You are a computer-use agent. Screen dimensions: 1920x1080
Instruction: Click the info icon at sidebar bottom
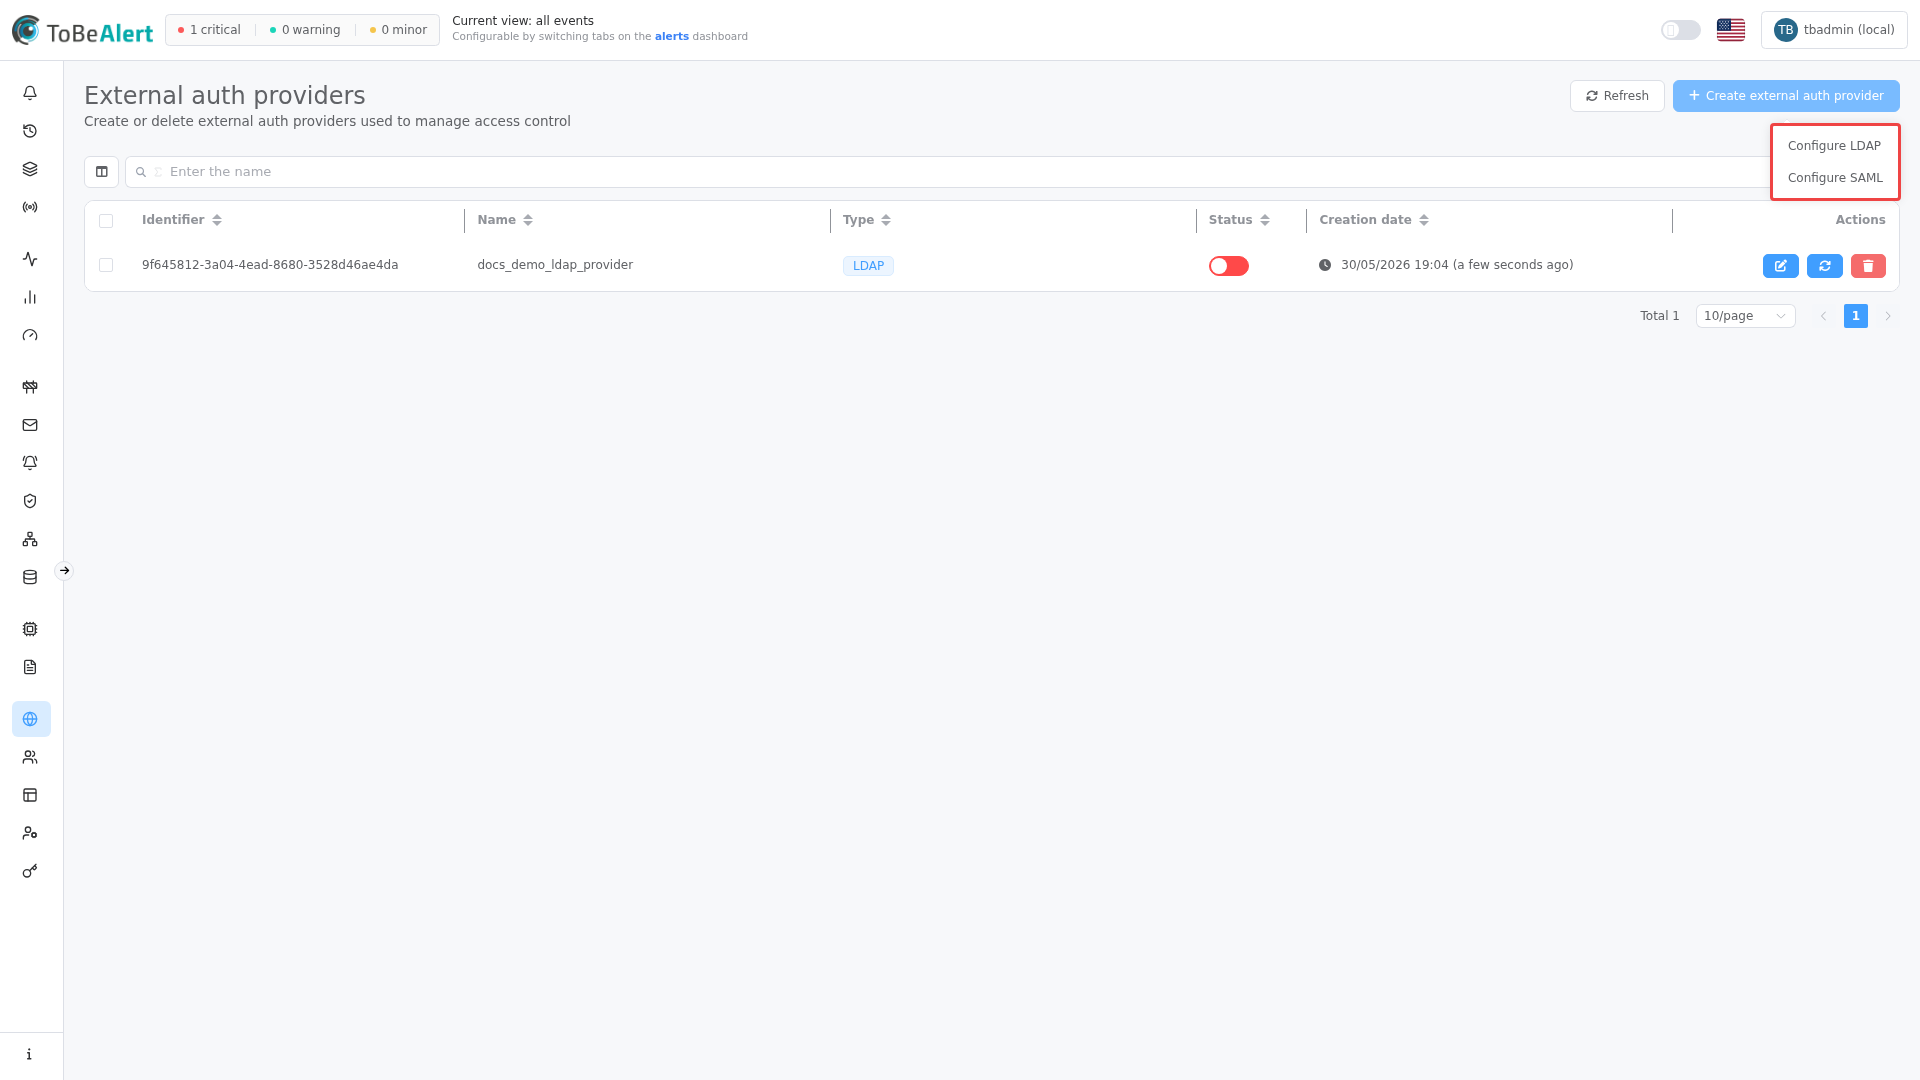[30, 1054]
